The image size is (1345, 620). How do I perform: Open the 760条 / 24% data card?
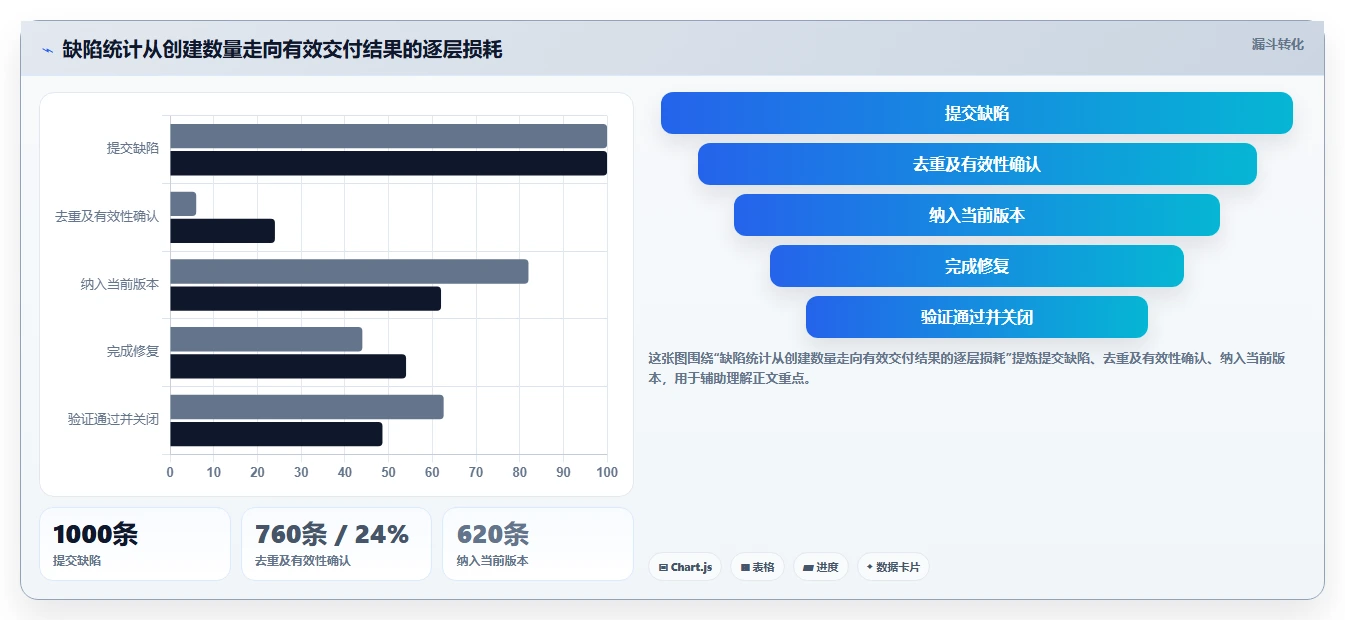point(336,544)
